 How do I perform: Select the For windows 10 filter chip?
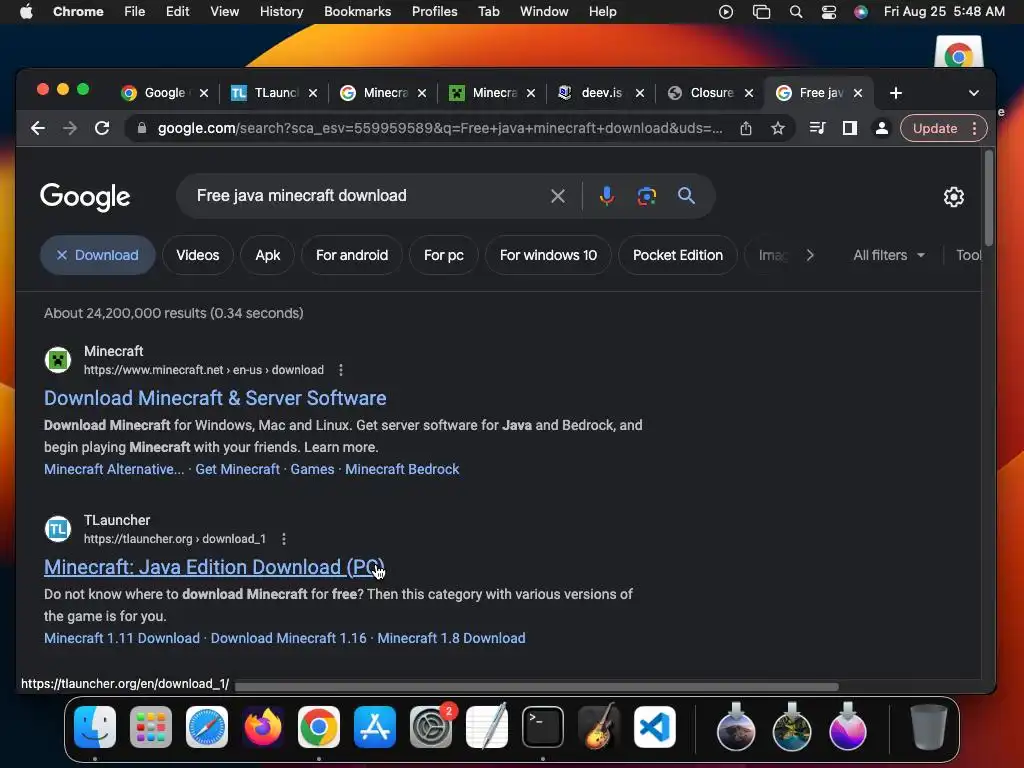(549, 255)
